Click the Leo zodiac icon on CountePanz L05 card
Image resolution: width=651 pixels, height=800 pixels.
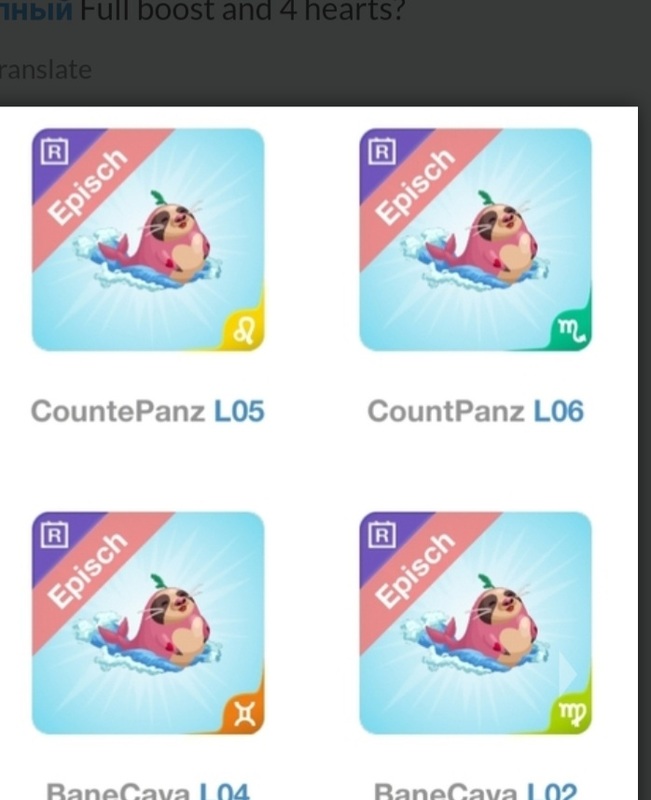pos(244,332)
